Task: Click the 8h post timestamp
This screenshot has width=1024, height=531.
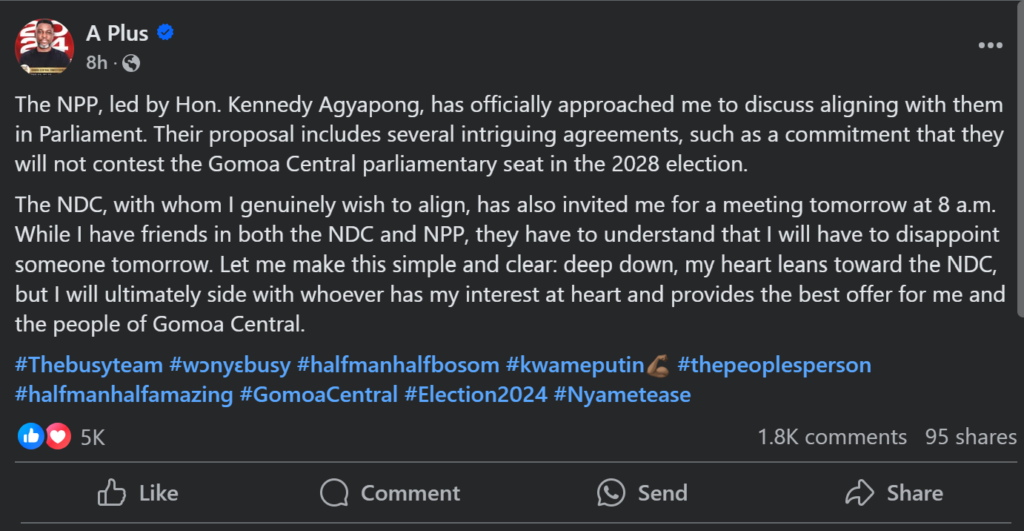Action: 96,63
